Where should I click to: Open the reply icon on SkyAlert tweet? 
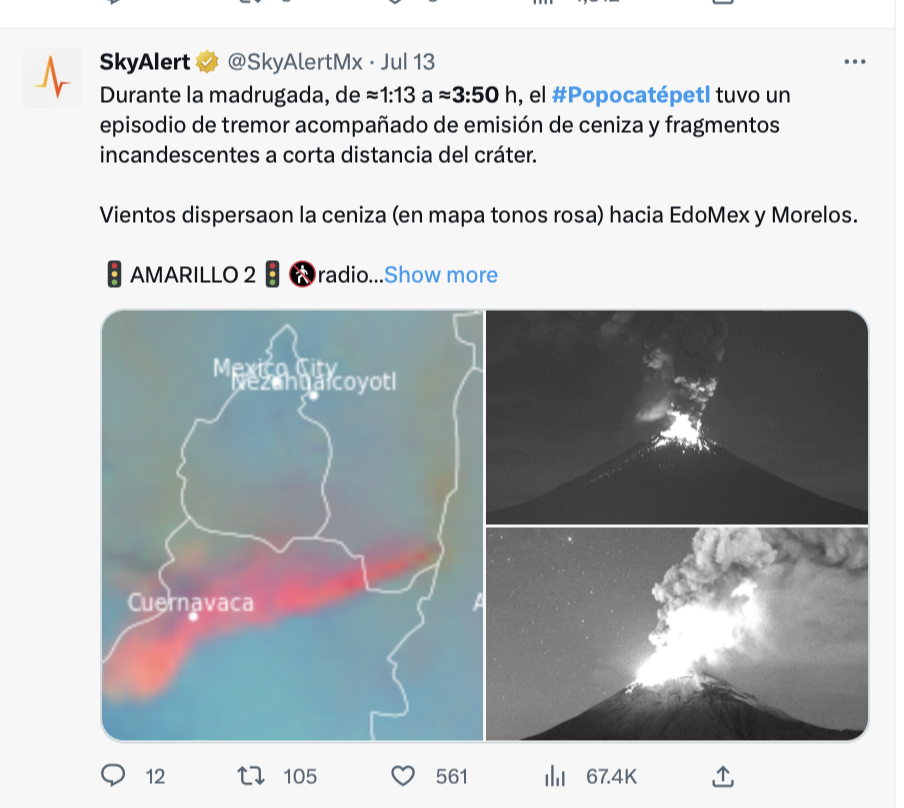tap(113, 775)
